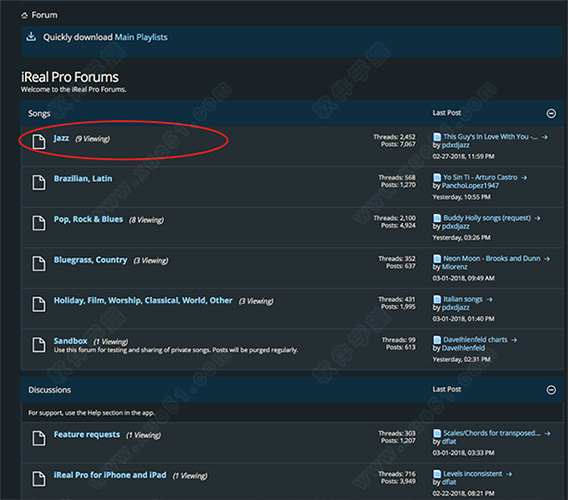Image resolution: width=568 pixels, height=500 pixels.
Task: Click post icon beside DaveIhlenfeld charts
Action: tap(437, 339)
